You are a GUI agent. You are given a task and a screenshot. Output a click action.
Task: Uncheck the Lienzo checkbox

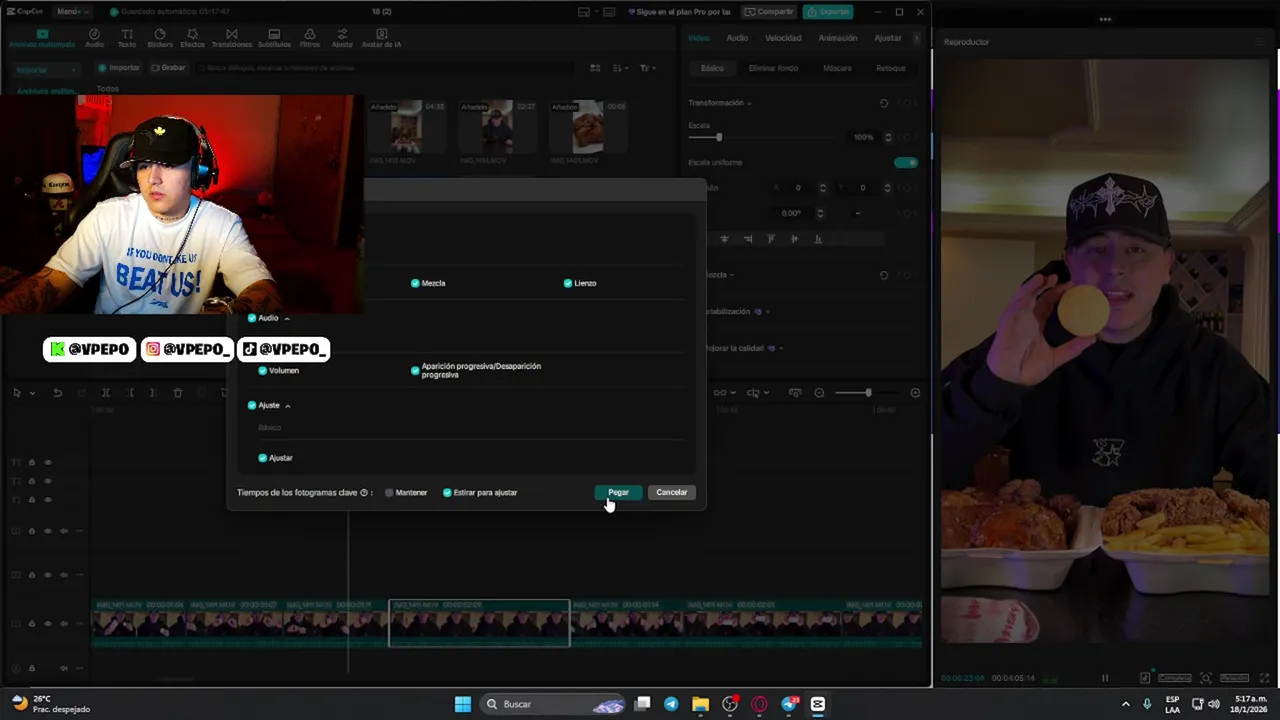567,283
